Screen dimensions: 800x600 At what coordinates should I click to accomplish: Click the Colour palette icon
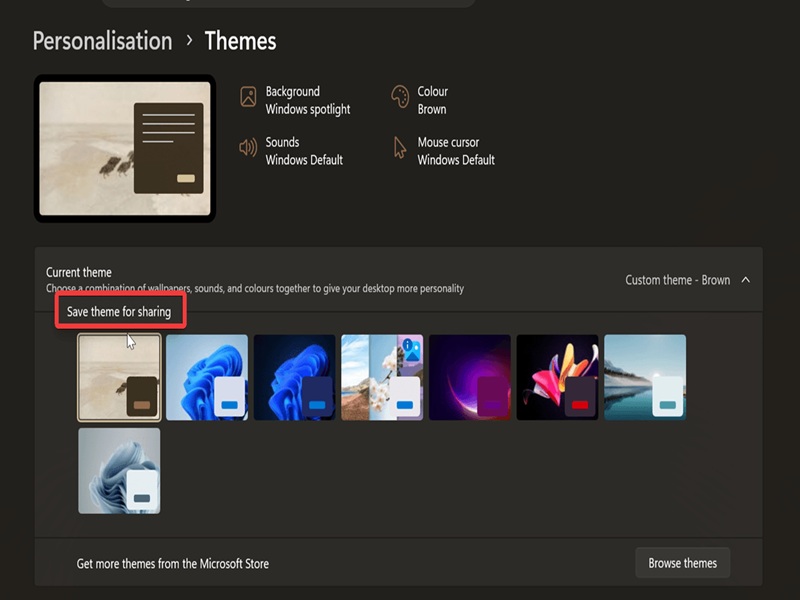click(x=400, y=96)
